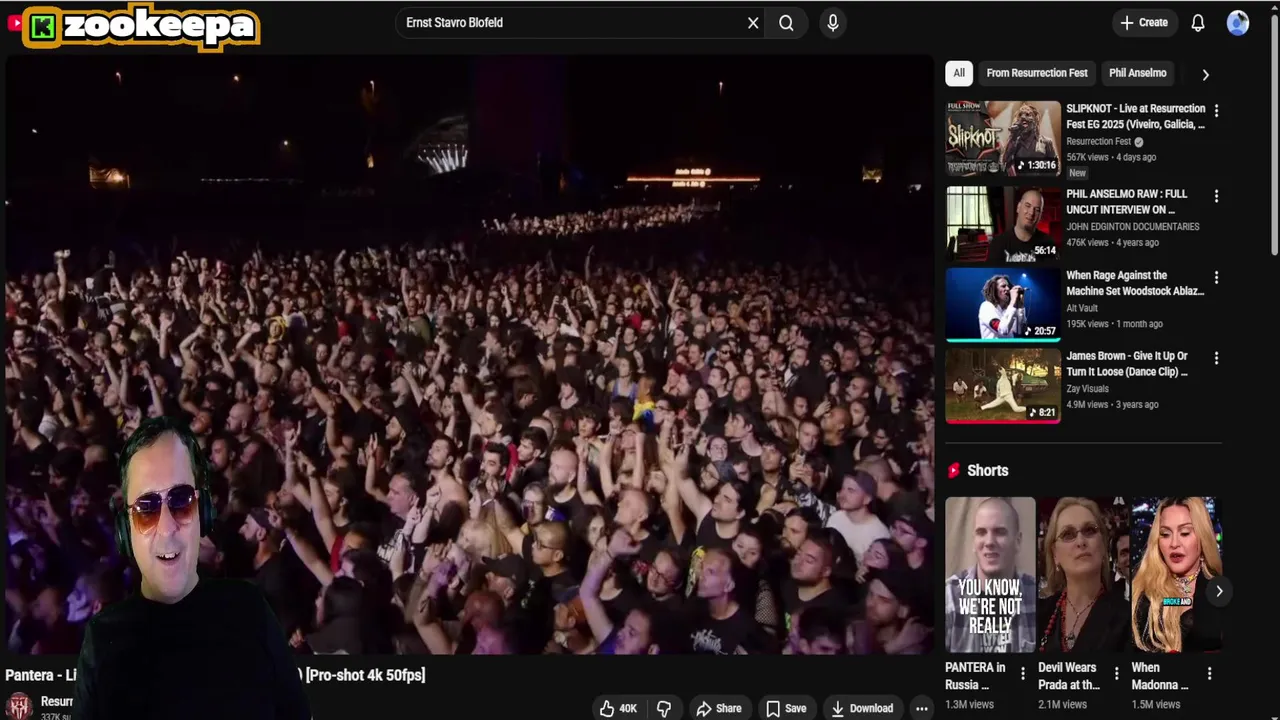Open options for When Madonna short
The height and width of the screenshot is (720, 1280).
[x=1209, y=674]
